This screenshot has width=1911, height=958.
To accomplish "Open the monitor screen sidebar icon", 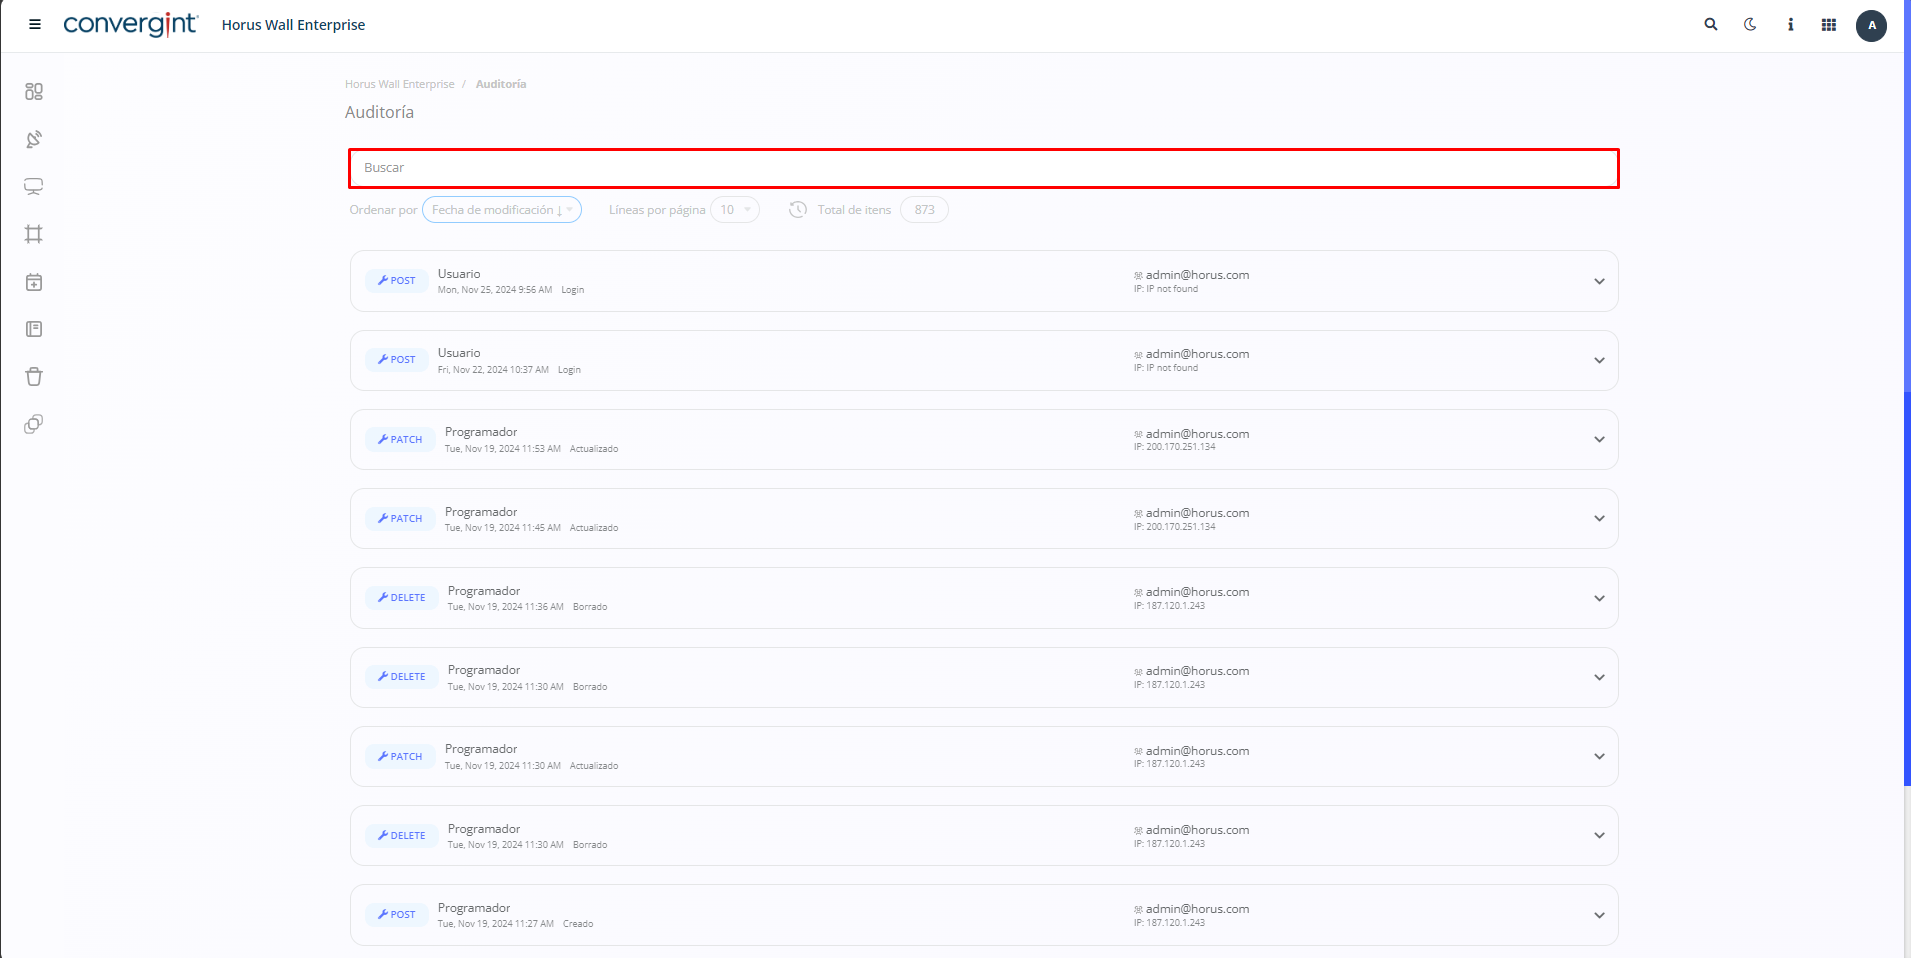I will click(x=34, y=187).
